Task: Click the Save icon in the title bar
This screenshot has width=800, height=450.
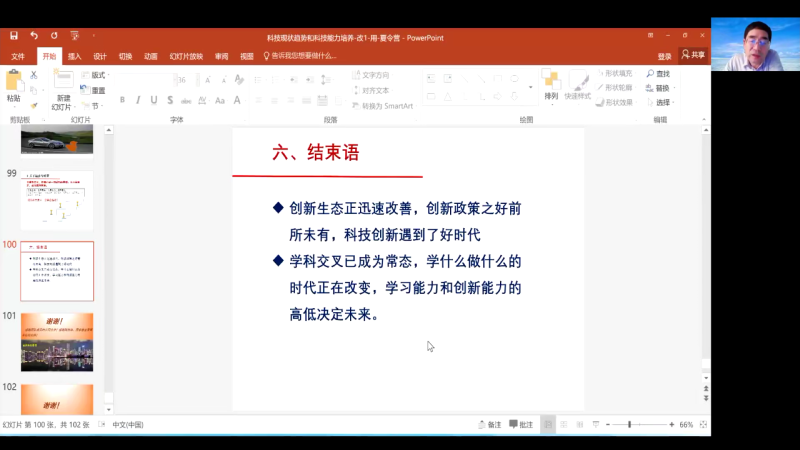Action: click(x=14, y=36)
